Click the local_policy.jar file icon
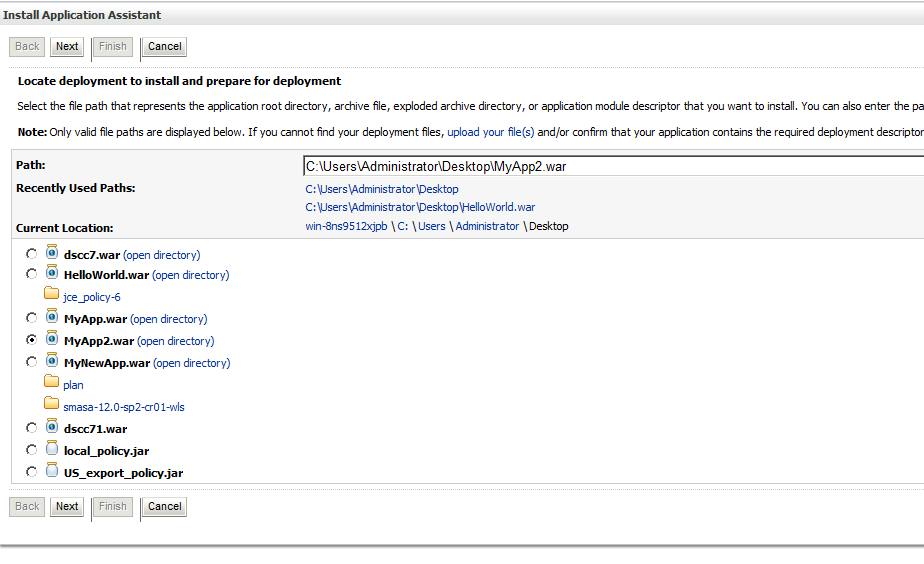Image resolution: width=924 pixels, height=564 pixels. [x=52, y=448]
